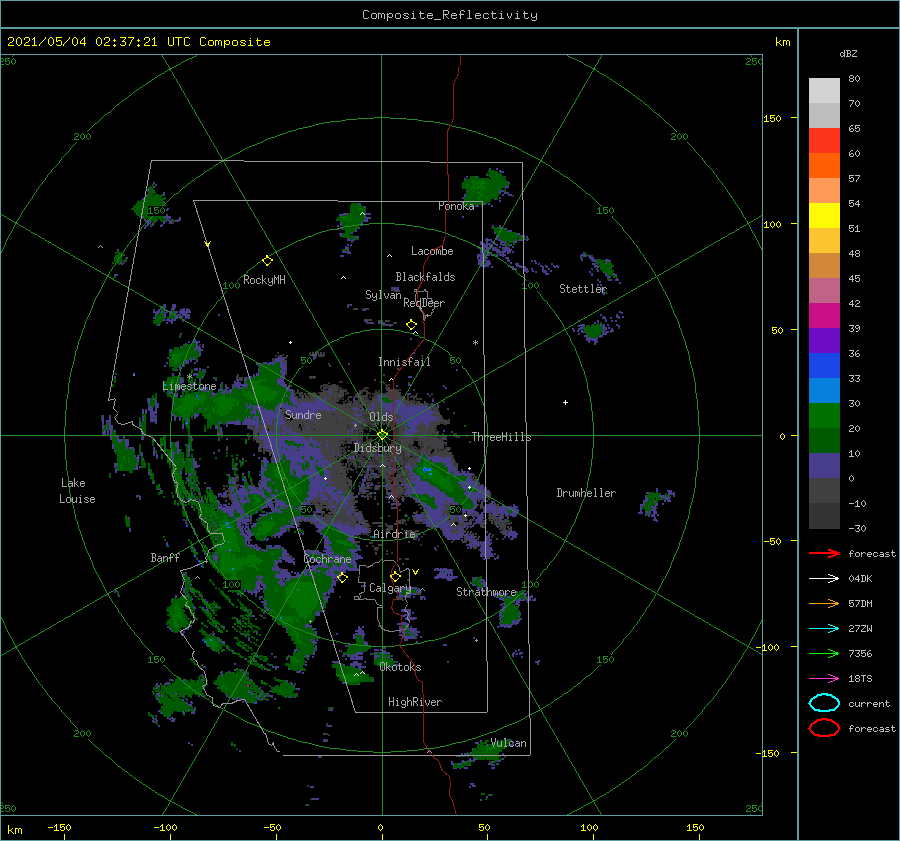Click the yellow km label at top right
900x841 pixels.
pyautogui.click(x=782, y=42)
